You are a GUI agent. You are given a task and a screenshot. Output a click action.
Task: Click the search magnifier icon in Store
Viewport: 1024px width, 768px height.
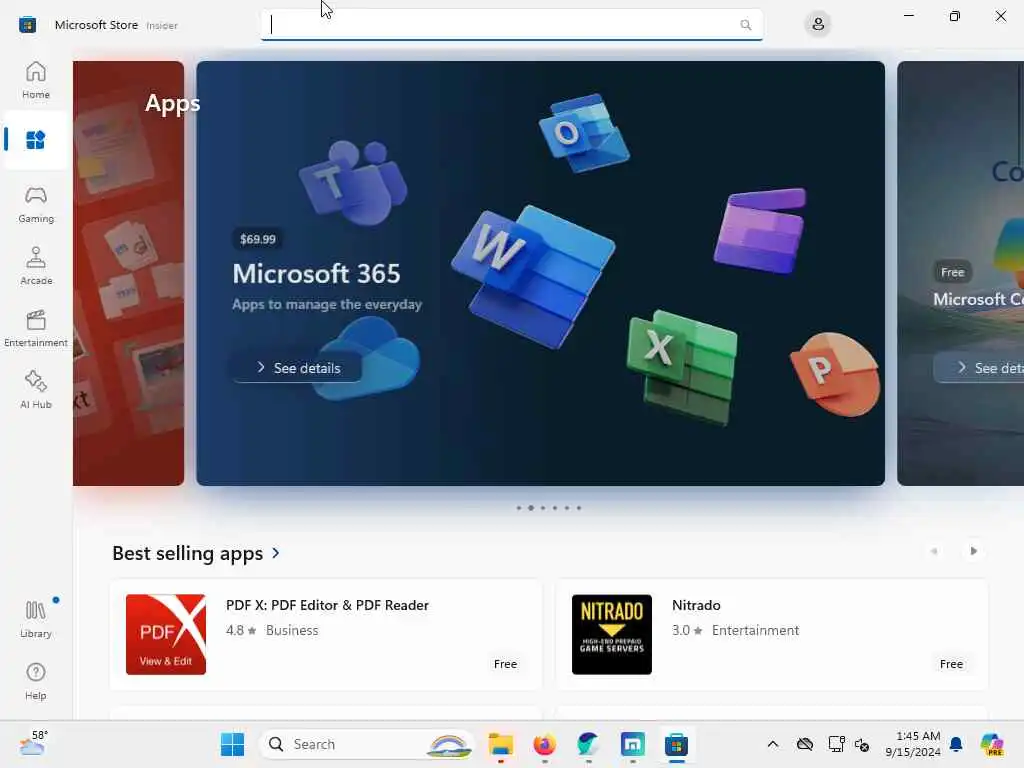click(x=745, y=25)
